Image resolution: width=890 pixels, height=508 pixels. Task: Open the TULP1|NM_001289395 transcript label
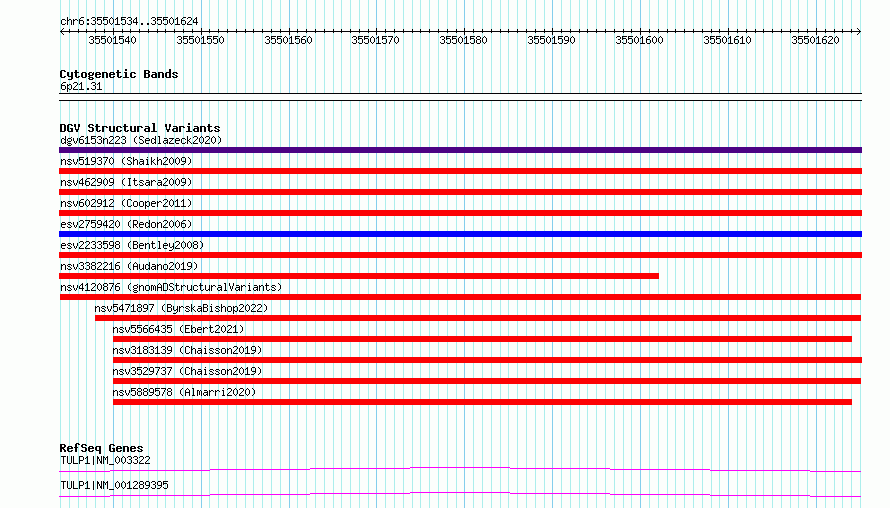click(x=115, y=485)
